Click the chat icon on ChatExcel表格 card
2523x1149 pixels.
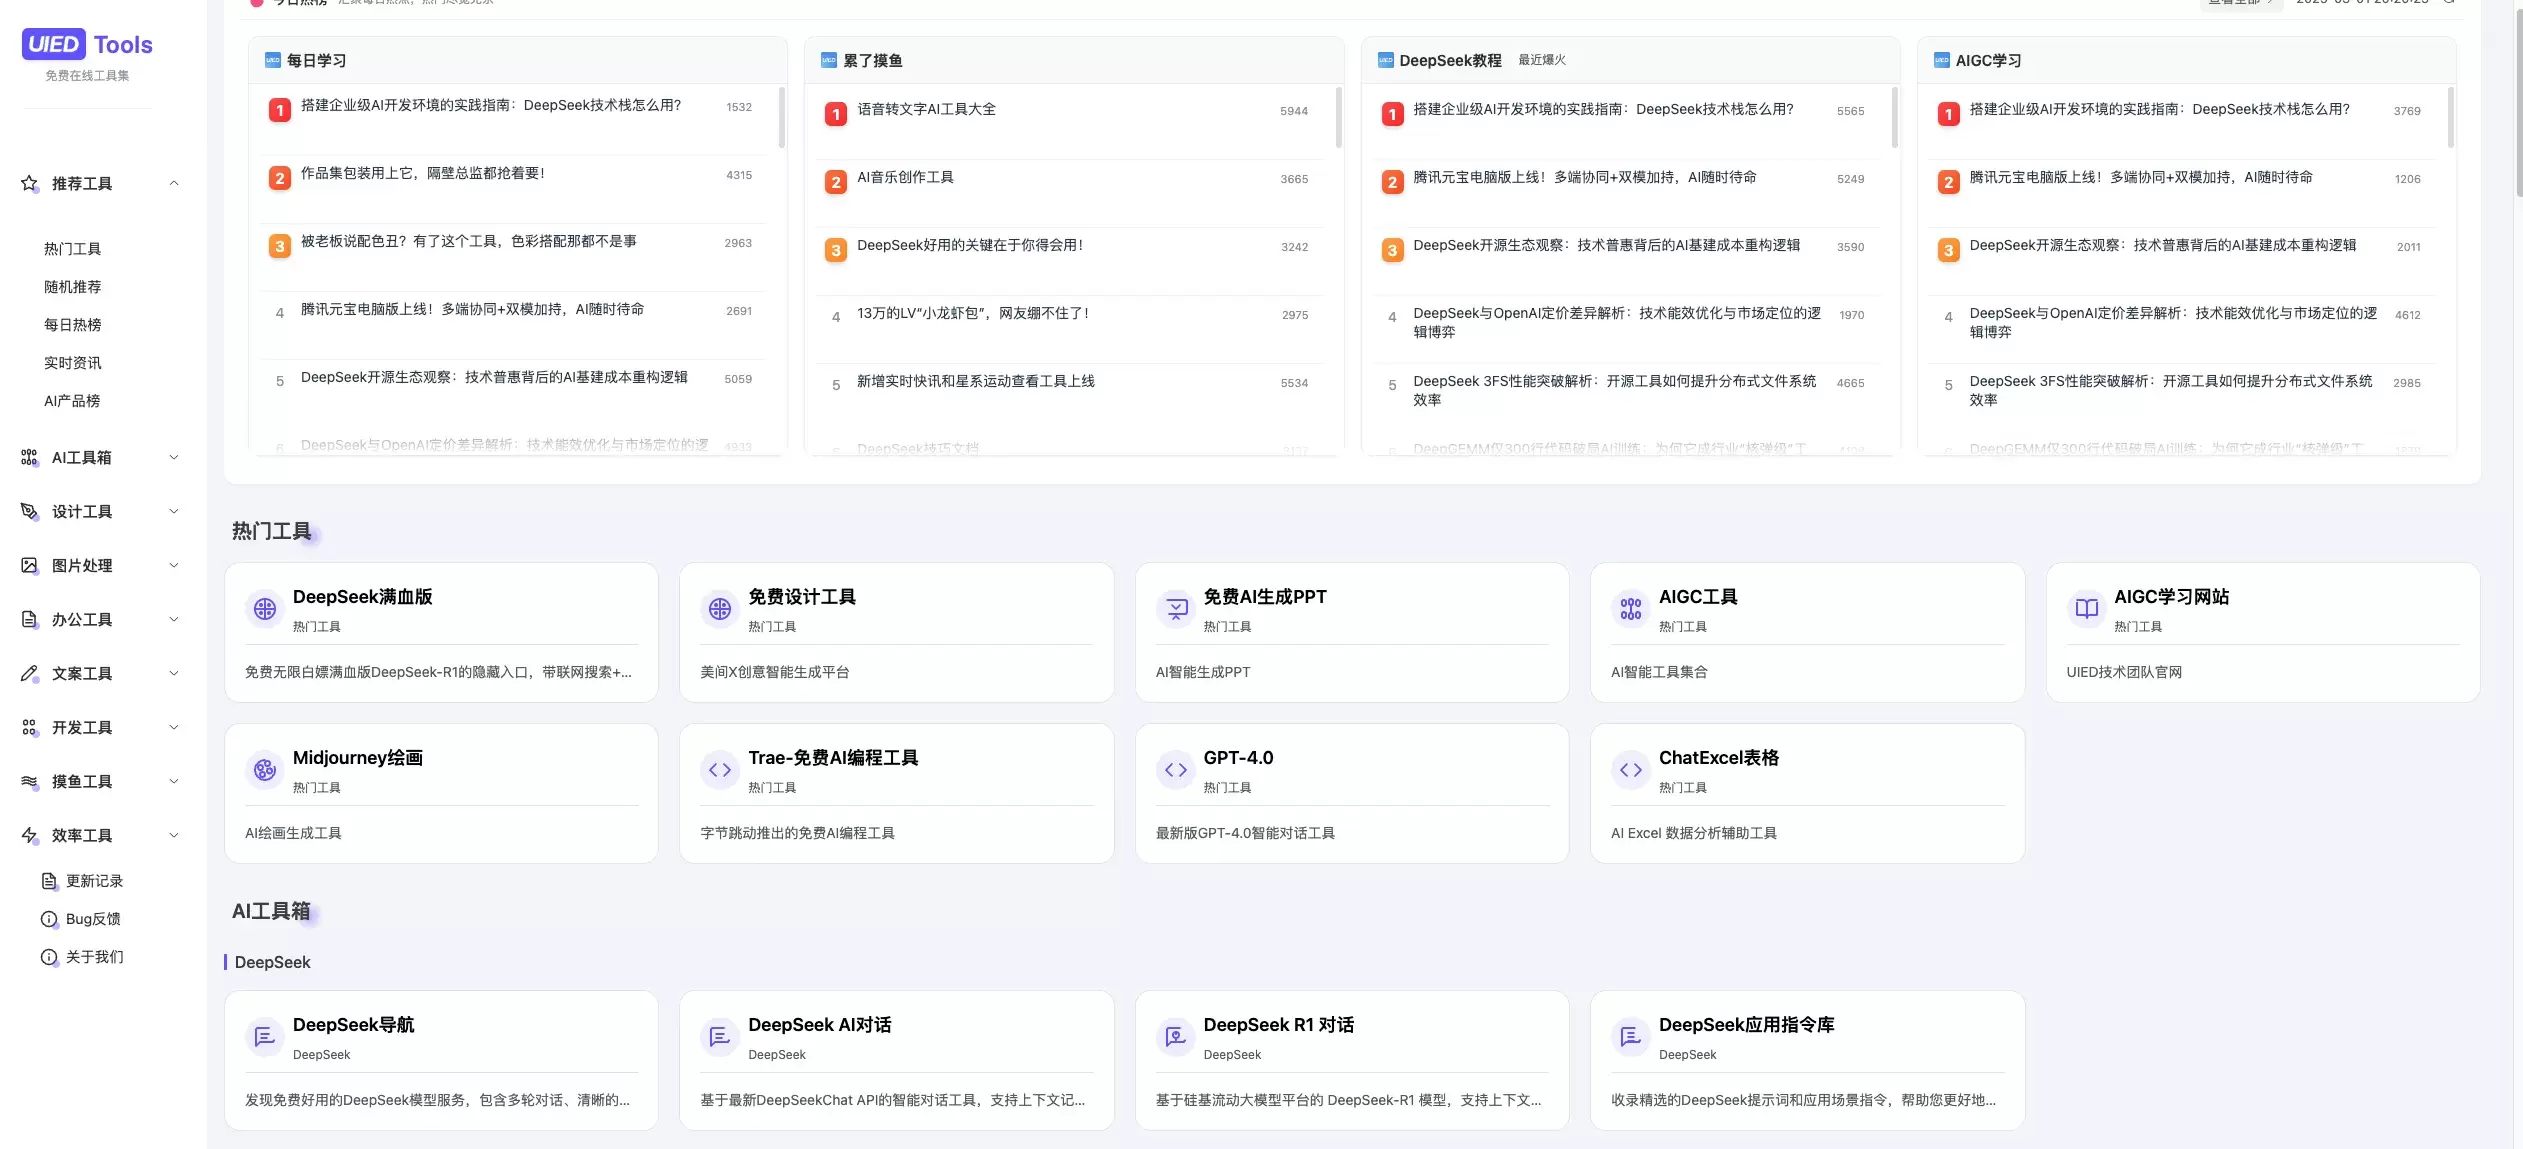(x=1631, y=769)
